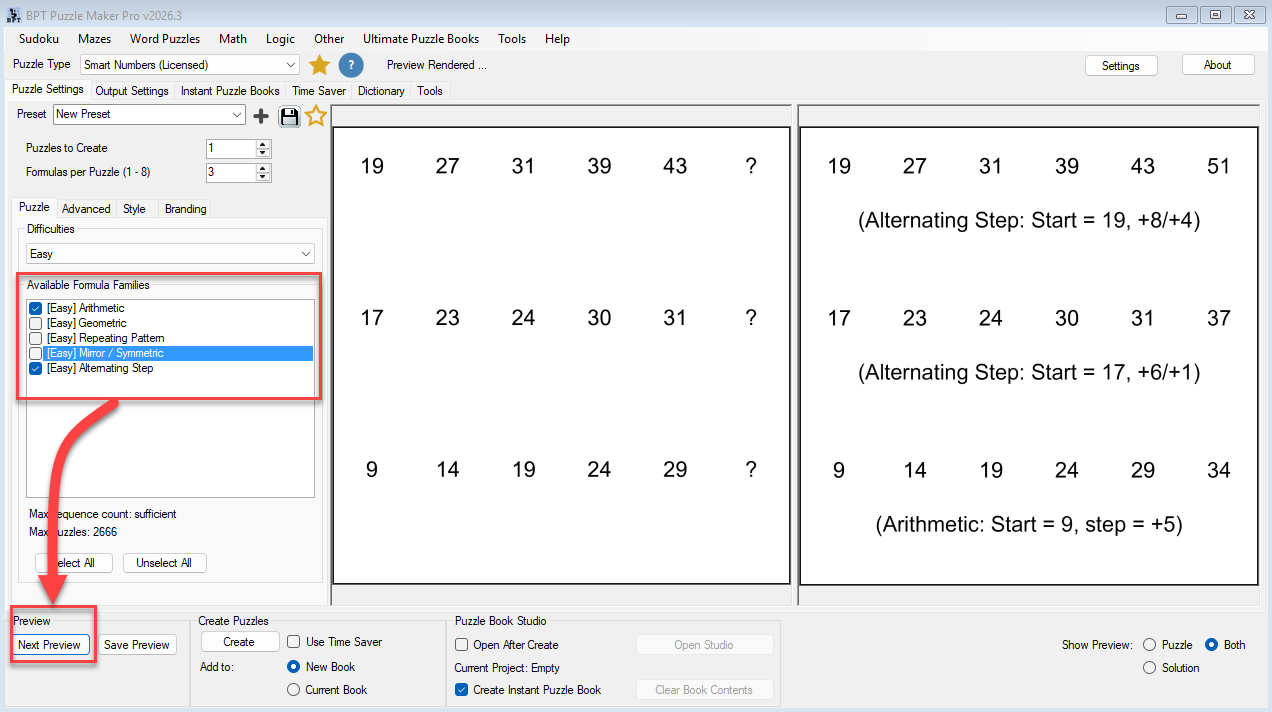Enable Use Time Saver checkbox
Viewport: 1272px width, 712px height.
[294, 642]
